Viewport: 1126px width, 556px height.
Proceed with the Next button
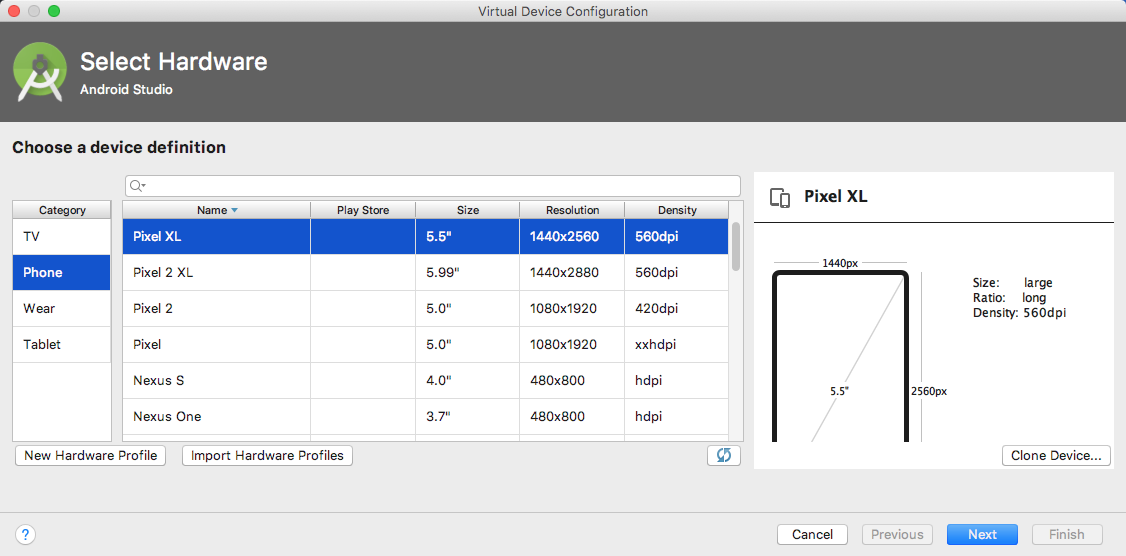click(x=982, y=534)
